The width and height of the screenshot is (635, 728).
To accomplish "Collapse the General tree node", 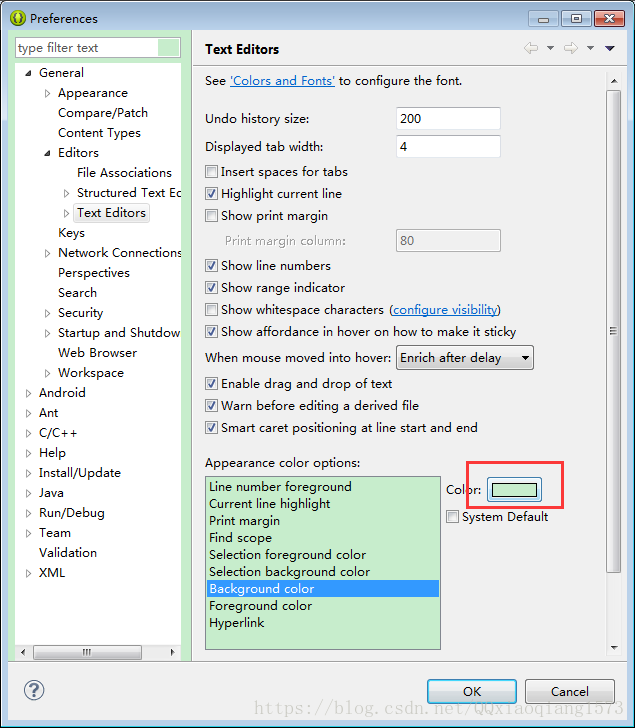I will pyautogui.click(x=28, y=73).
